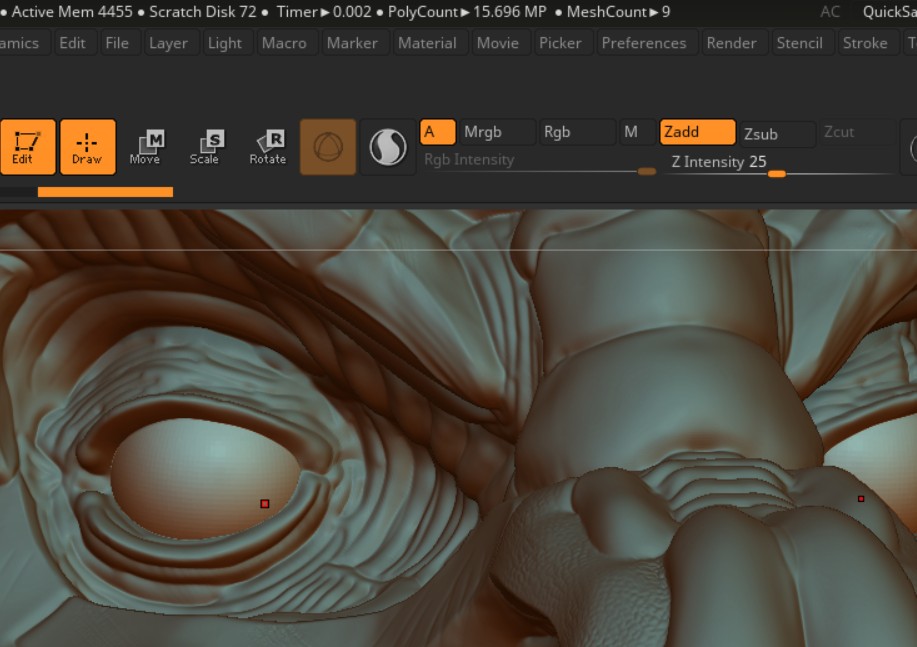Image resolution: width=917 pixels, height=647 pixels.
Task: Open the Preferences menu
Action: coord(644,43)
